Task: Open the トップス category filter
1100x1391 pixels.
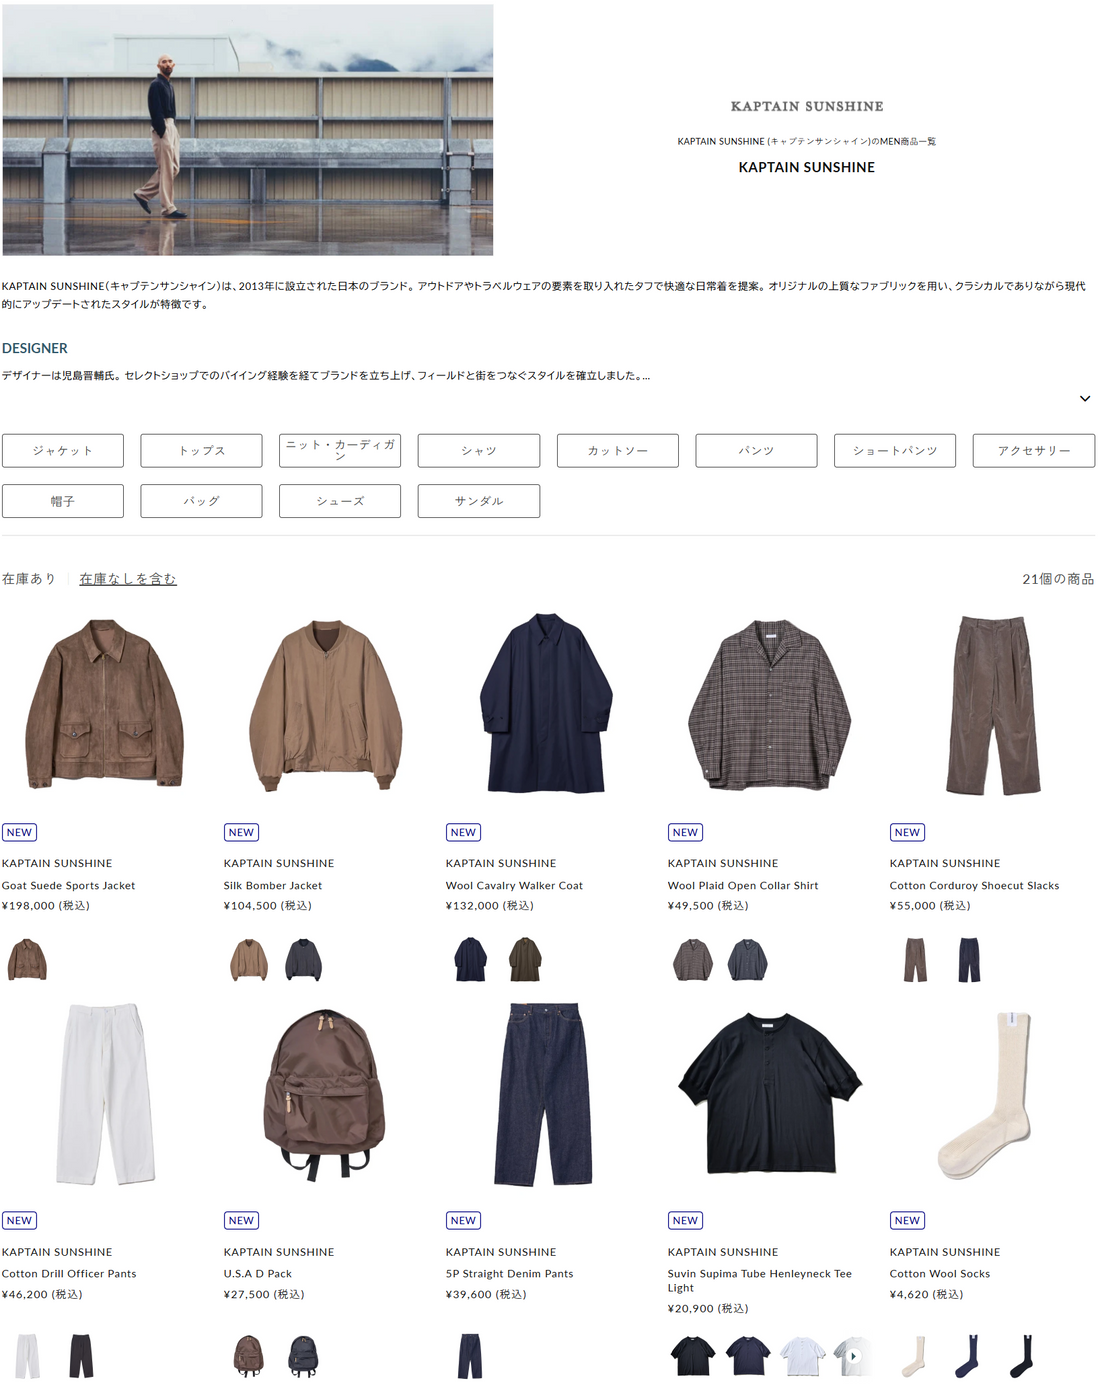Action: click(202, 451)
